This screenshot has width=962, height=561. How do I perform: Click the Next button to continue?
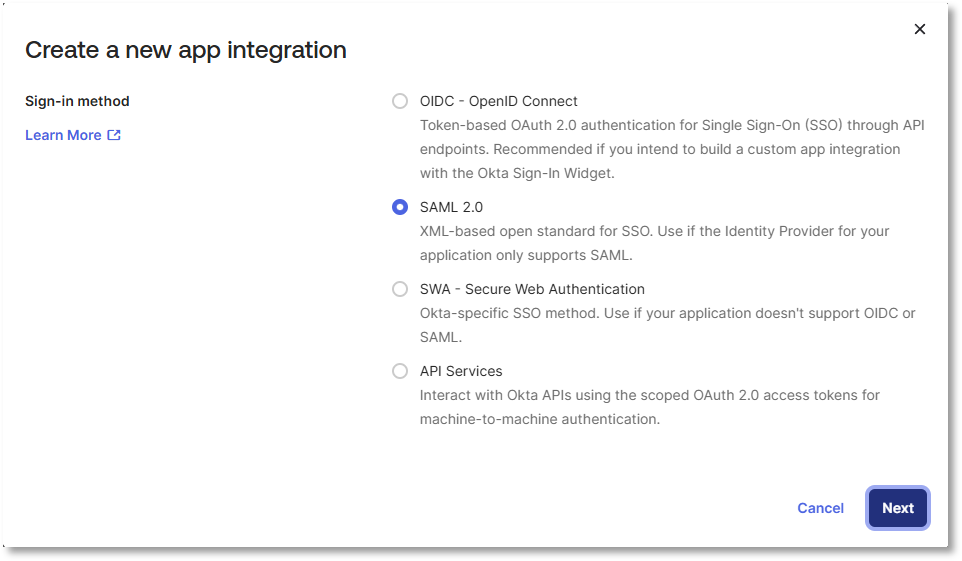[897, 508]
